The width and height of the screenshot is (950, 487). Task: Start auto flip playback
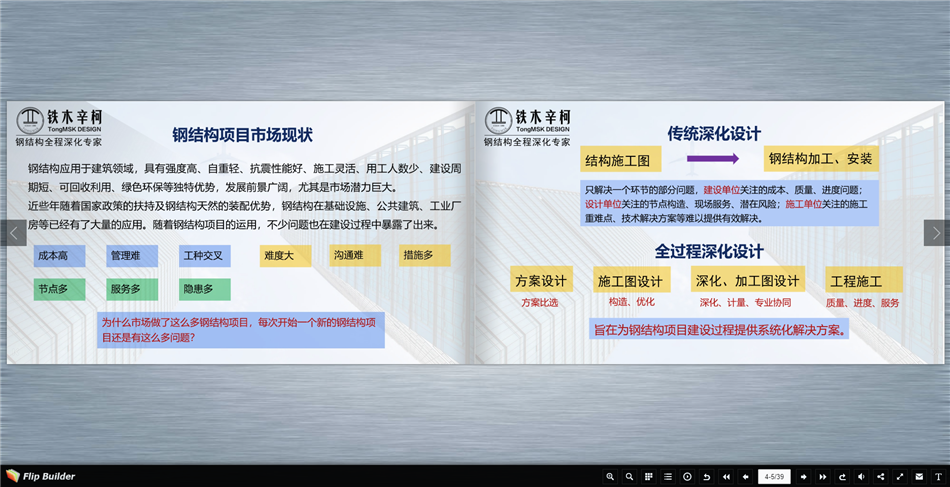pyautogui.click(x=687, y=477)
